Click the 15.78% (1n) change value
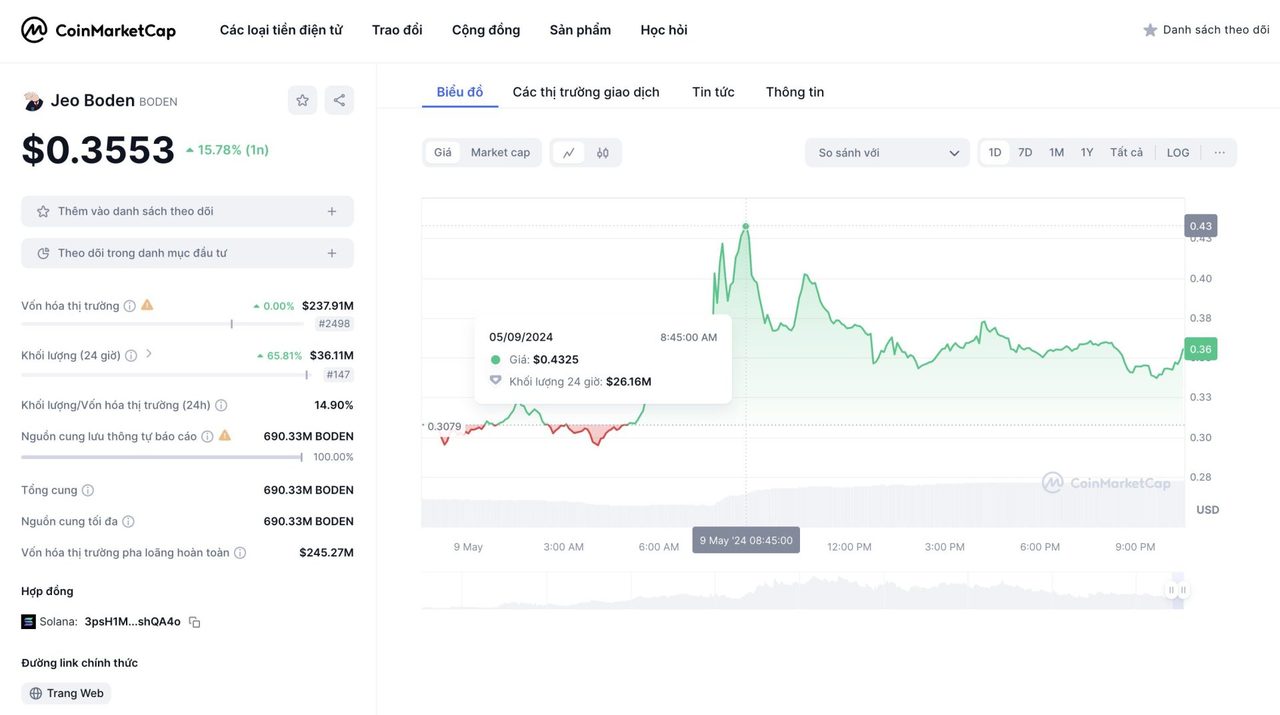This screenshot has width=1280, height=715. pyautogui.click(x=227, y=150)
